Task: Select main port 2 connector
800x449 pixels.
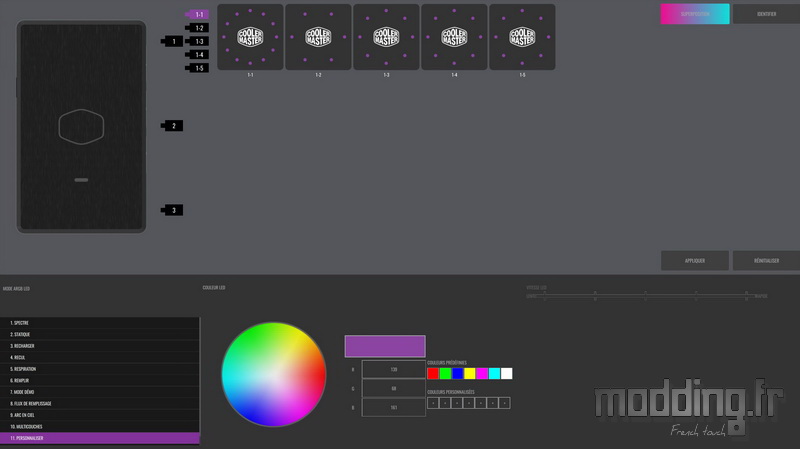Action: (x=172, y=126)
